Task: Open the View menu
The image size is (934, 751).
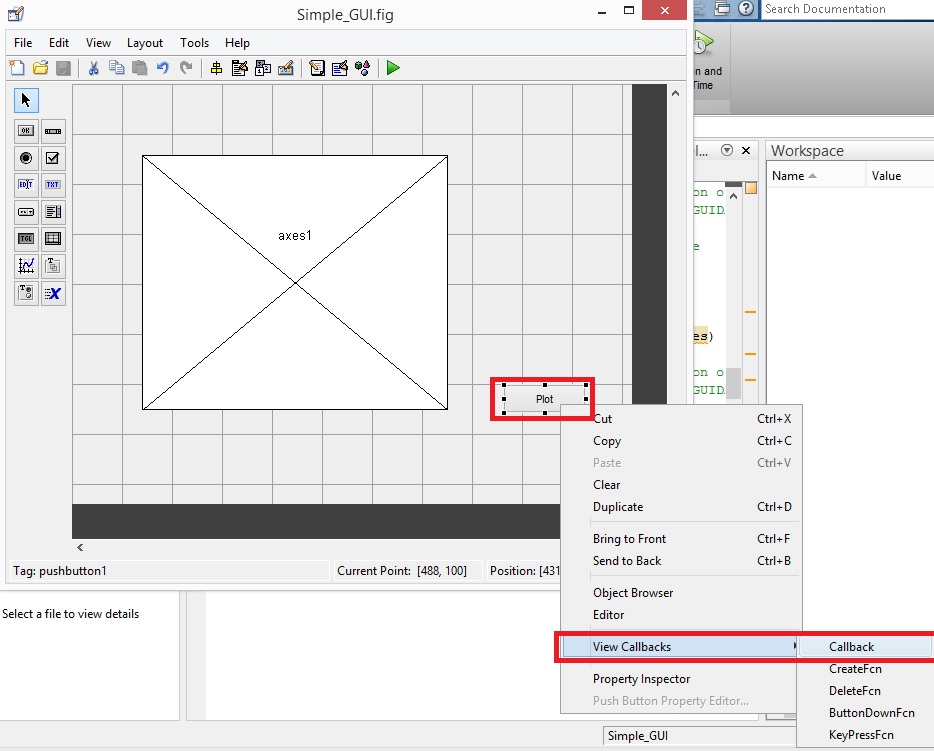Action: 98,43
